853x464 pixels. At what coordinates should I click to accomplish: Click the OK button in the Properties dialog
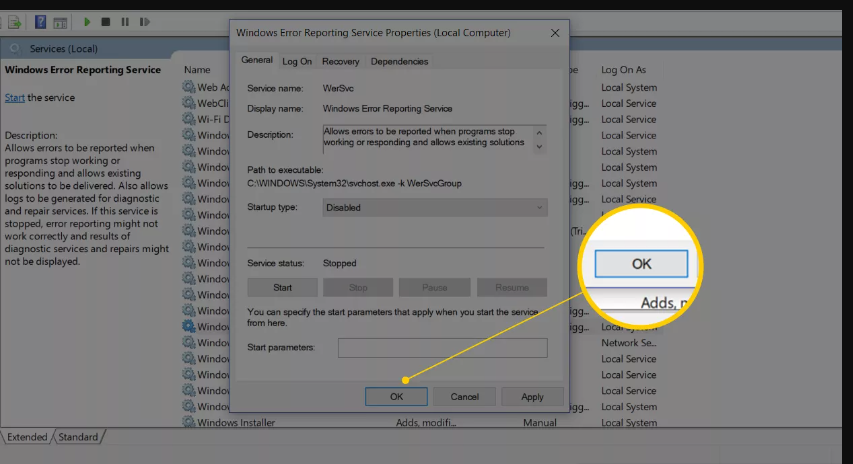coord(396,397)
